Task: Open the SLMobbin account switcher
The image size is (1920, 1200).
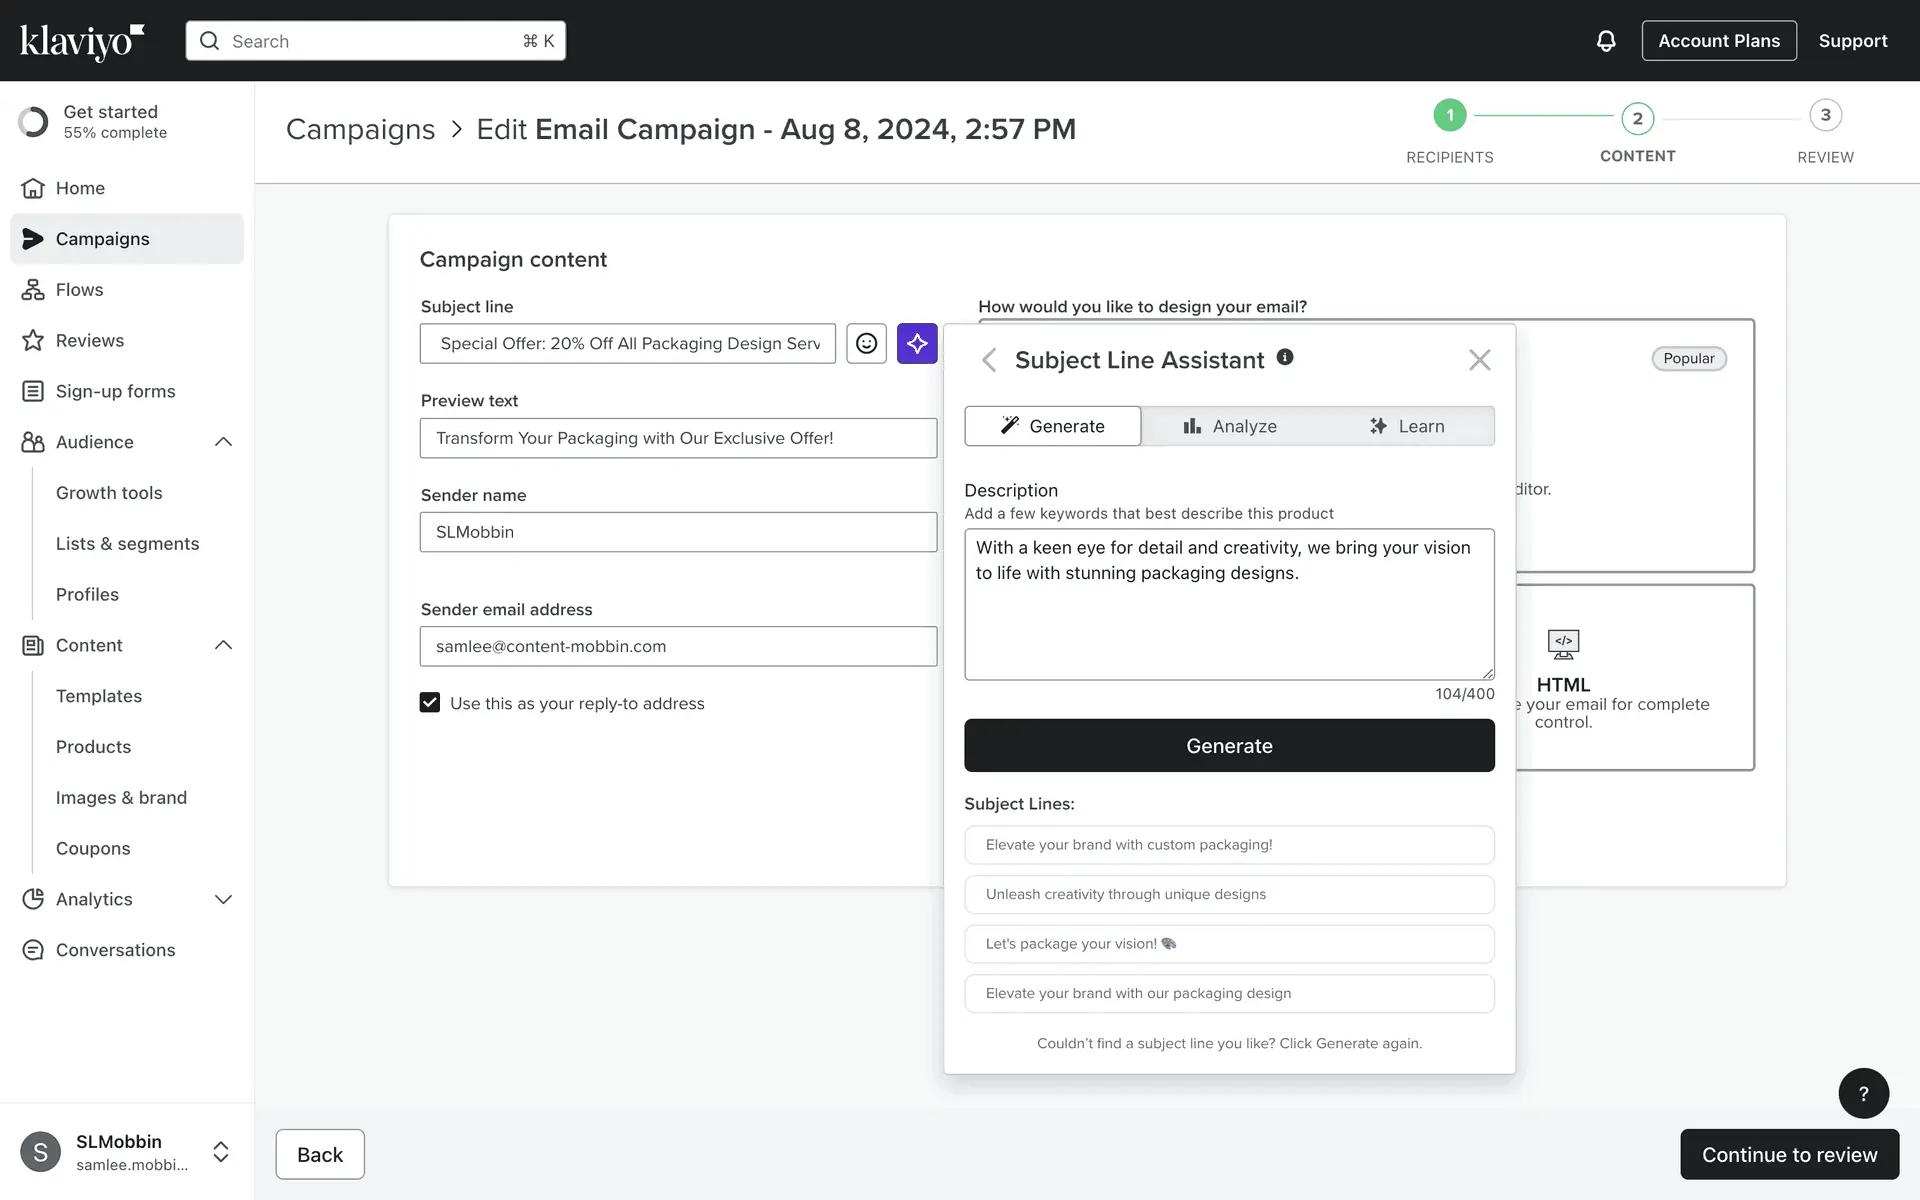Action: tap(221, 1152)
